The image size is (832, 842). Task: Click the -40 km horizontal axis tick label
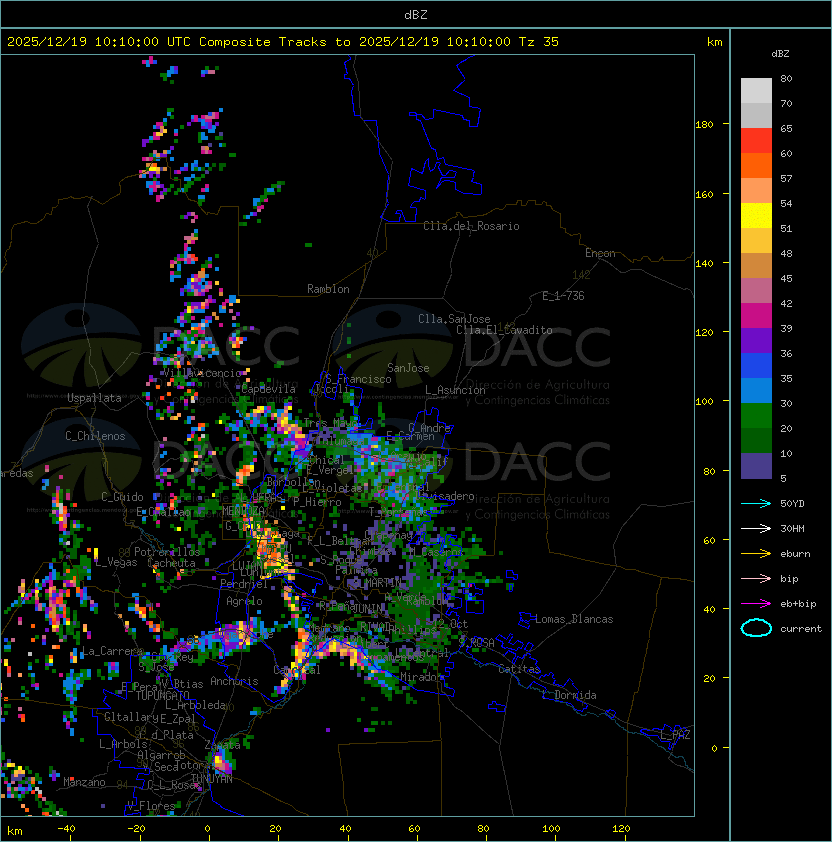(x=66, y=829)
